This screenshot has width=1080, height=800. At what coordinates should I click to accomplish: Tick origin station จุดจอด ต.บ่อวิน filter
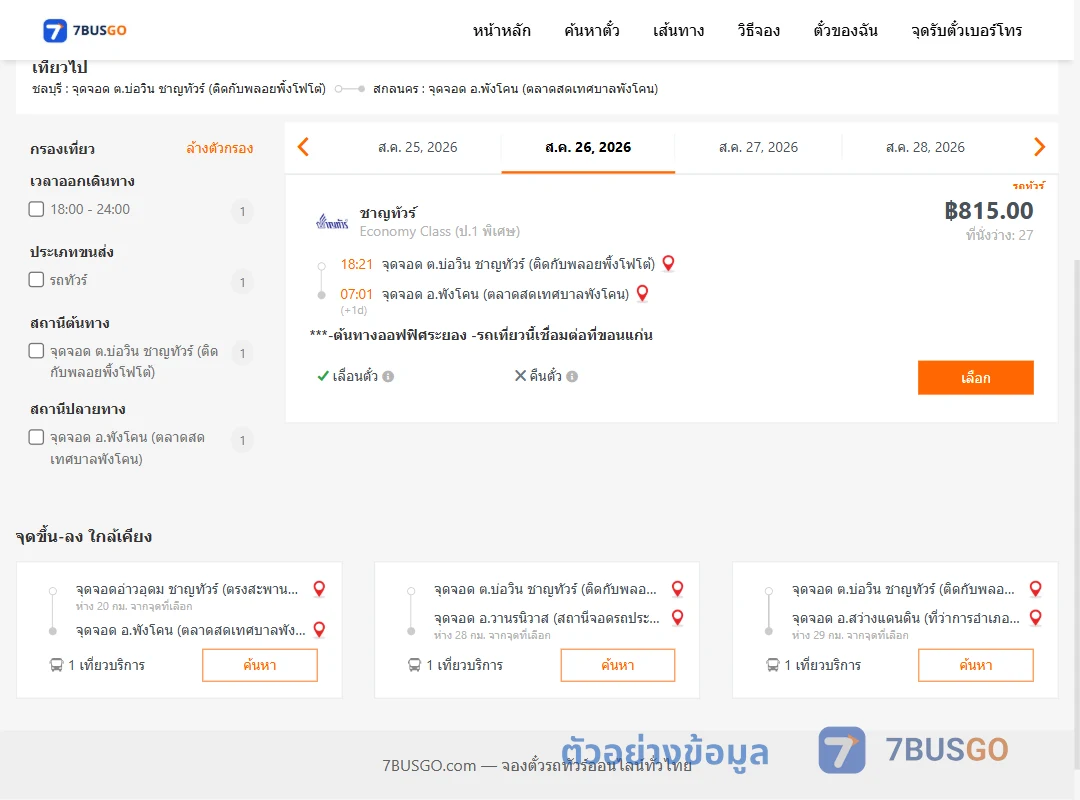37,351
